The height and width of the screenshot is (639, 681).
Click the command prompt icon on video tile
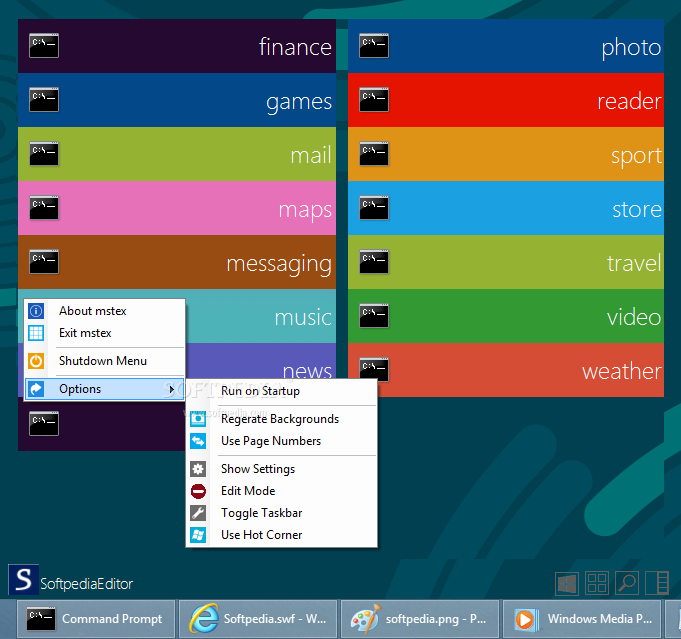[x=374, y=316]
